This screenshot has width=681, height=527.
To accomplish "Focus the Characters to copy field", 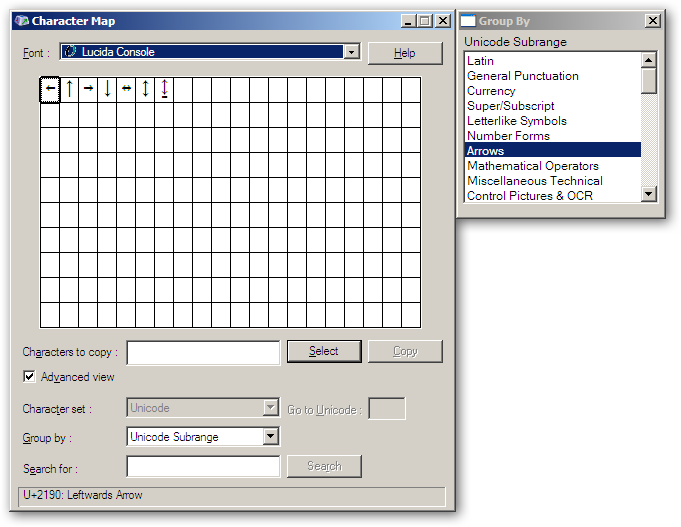I will pyautogui.click(x=203, y=352).
